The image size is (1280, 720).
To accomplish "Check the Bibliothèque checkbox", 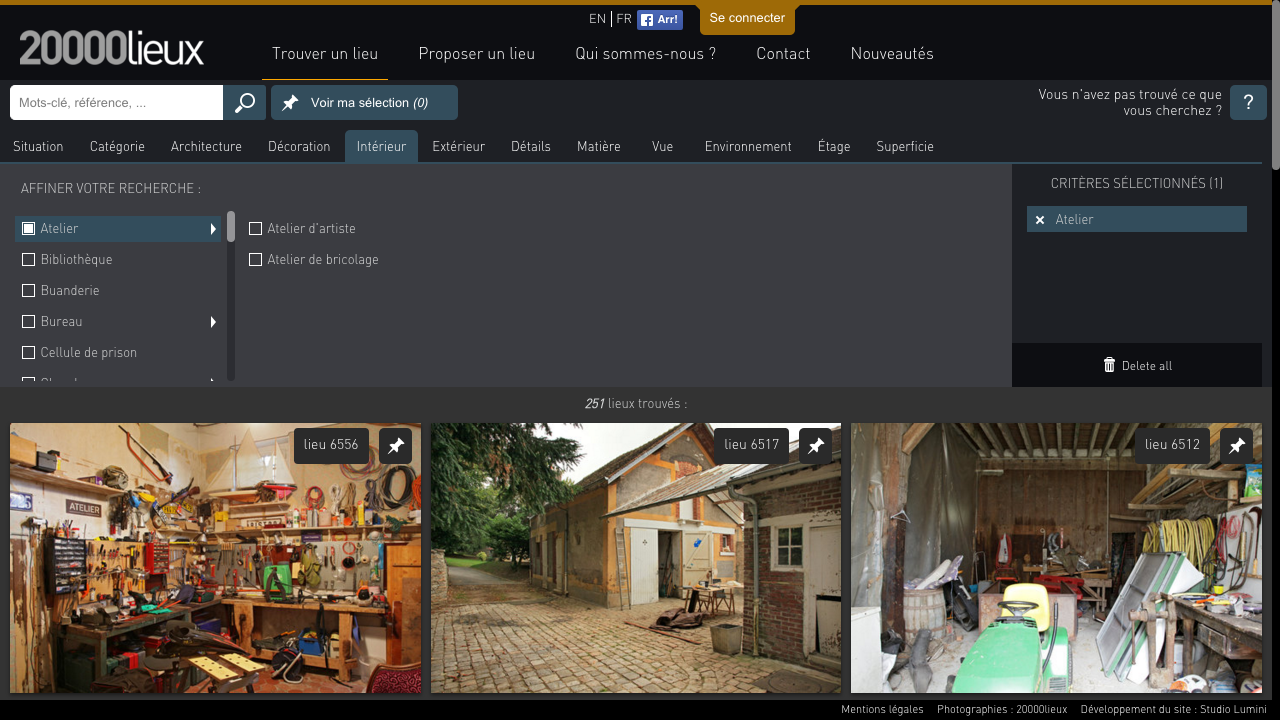I will click(x=29, y=260).
